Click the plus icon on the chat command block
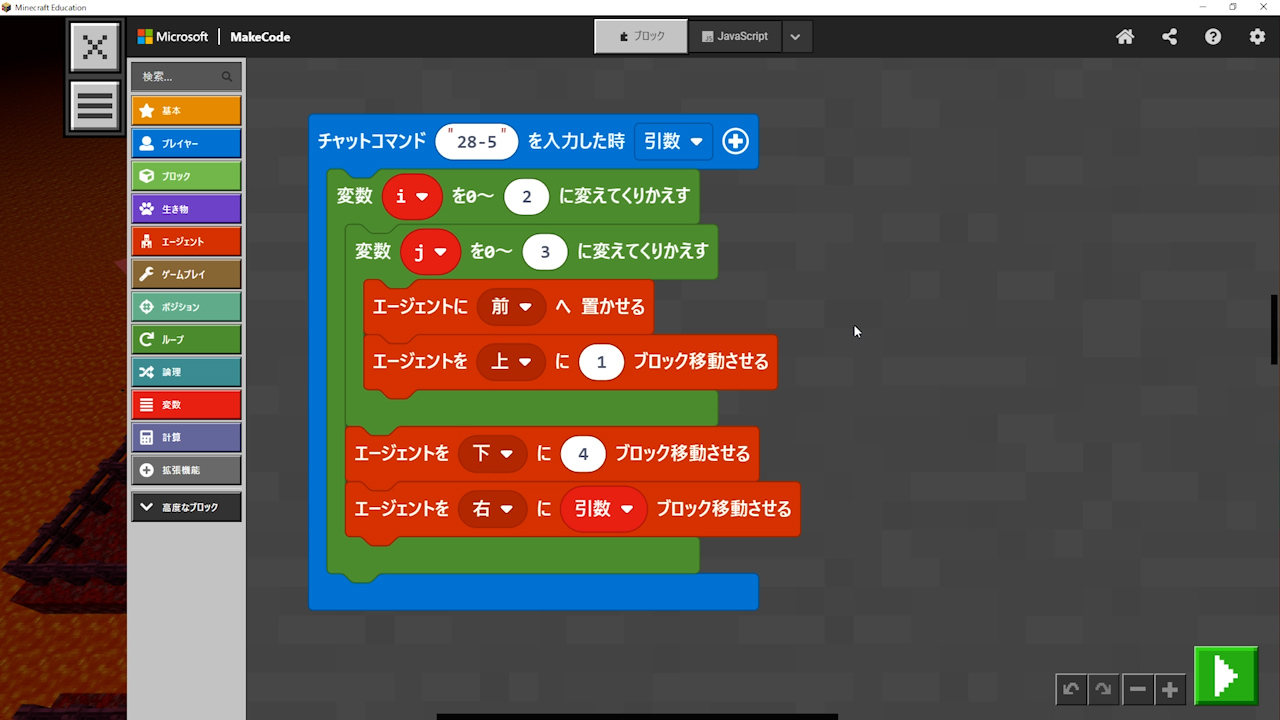The width and height of the screenshot is (1280, 720). [735, 142]
